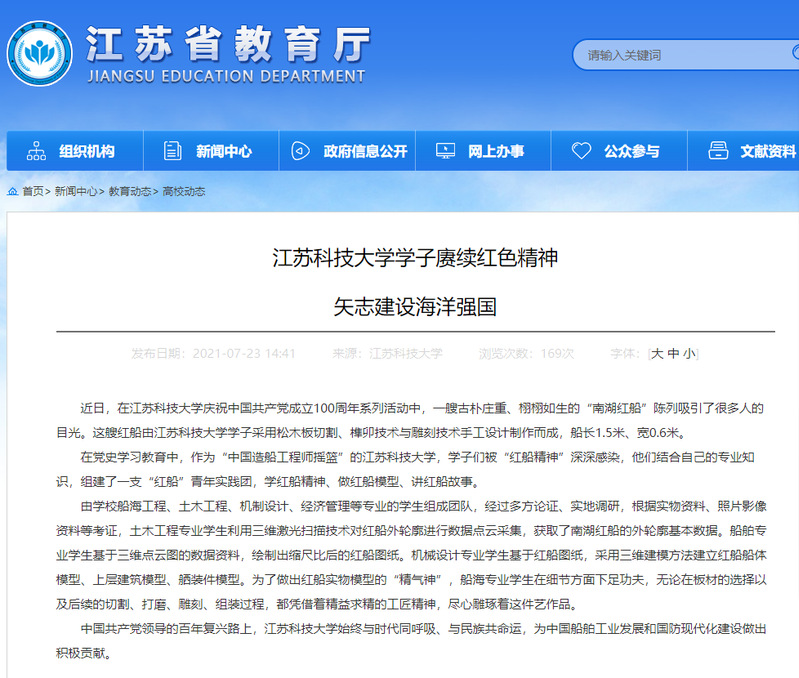
Task: Click the 江苏省教育厅 site title text
Action: [228, 43]
